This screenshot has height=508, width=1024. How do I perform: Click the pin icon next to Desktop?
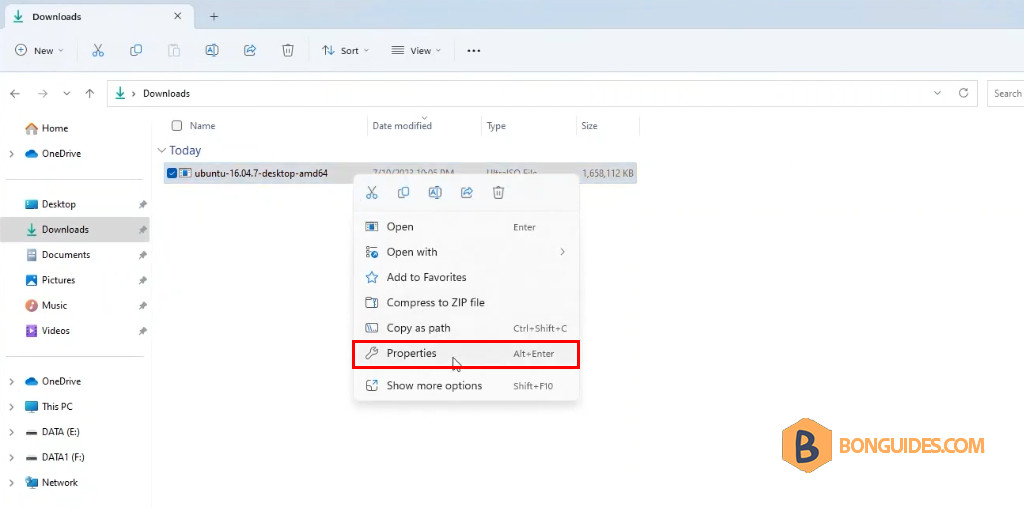click(x=142, y=204)
